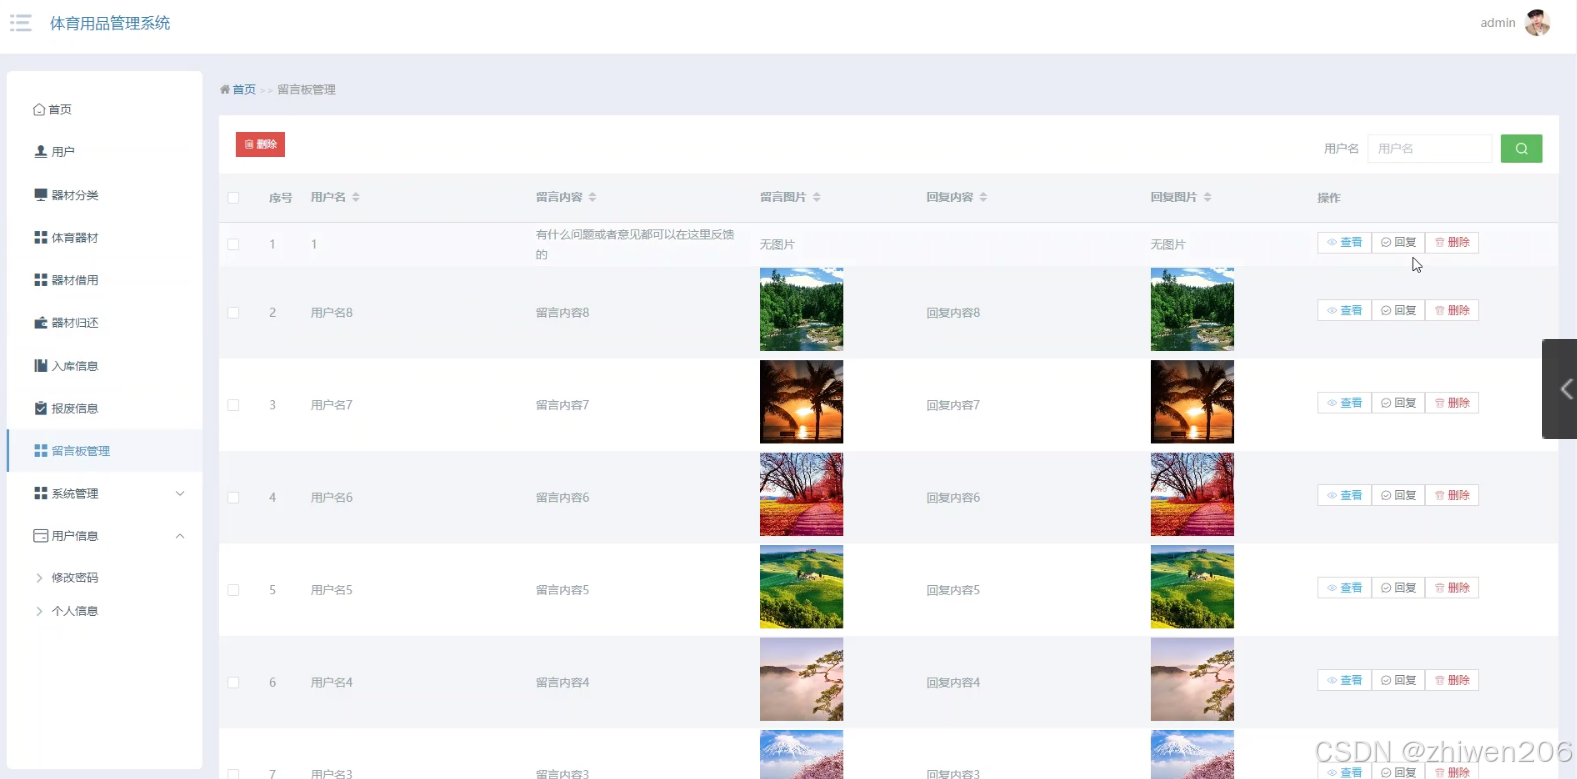Click the 用户名6 cell text
Screen dimensions: 1577x779
click(332, 498)
